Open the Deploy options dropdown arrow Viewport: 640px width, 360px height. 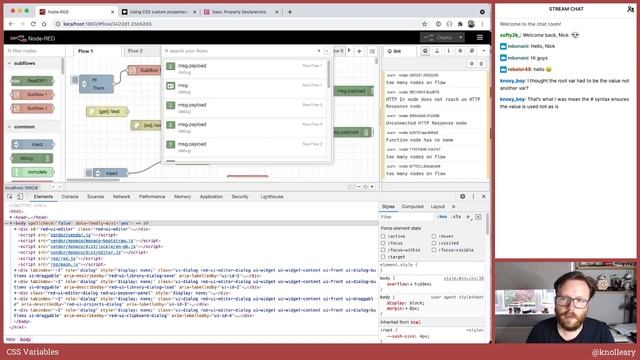point(461,38)
